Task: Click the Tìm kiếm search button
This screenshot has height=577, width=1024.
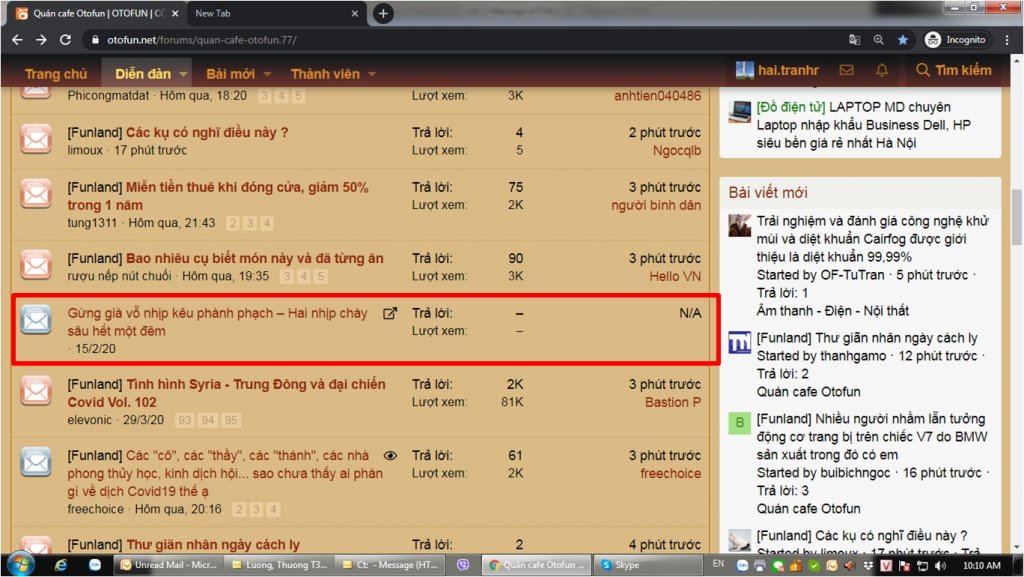Action: click(x=953, y=70)
